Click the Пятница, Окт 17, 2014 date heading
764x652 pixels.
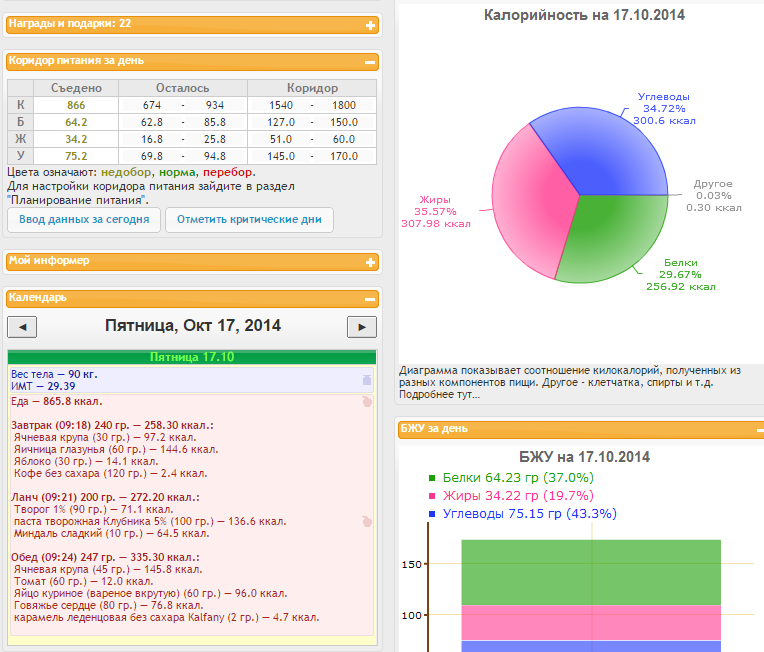193,326
